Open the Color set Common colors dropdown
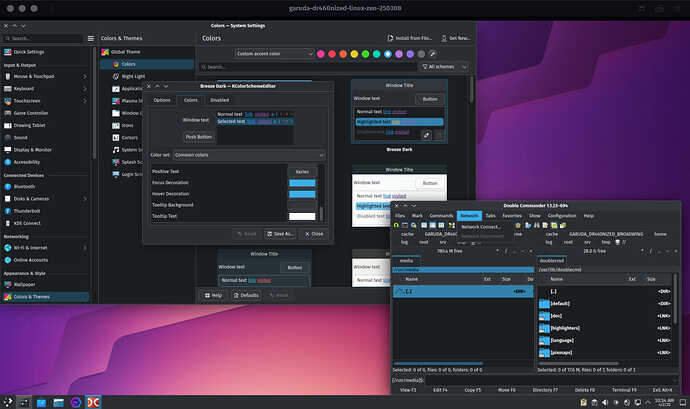This screenshot has width=690, height=409. click(x=249, y=155)
